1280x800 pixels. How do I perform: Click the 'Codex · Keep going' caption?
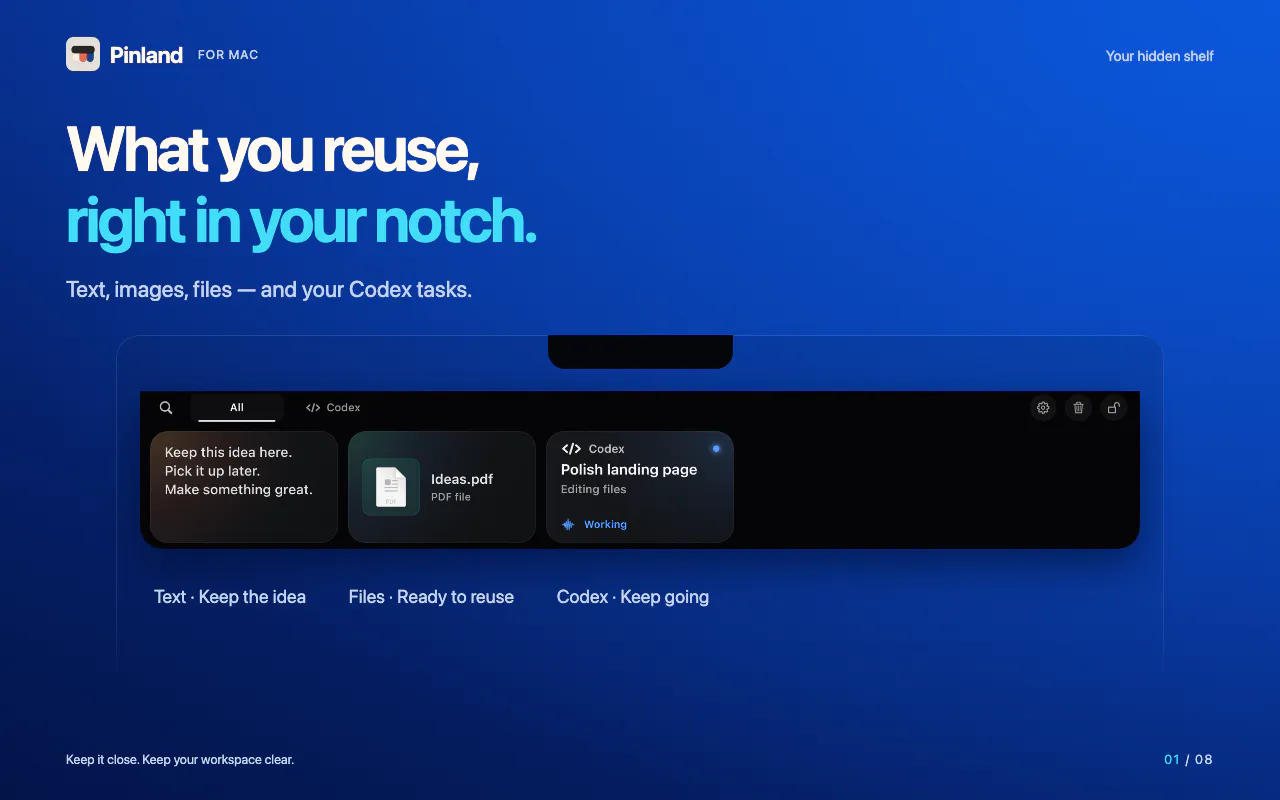[x=633, y=597]
